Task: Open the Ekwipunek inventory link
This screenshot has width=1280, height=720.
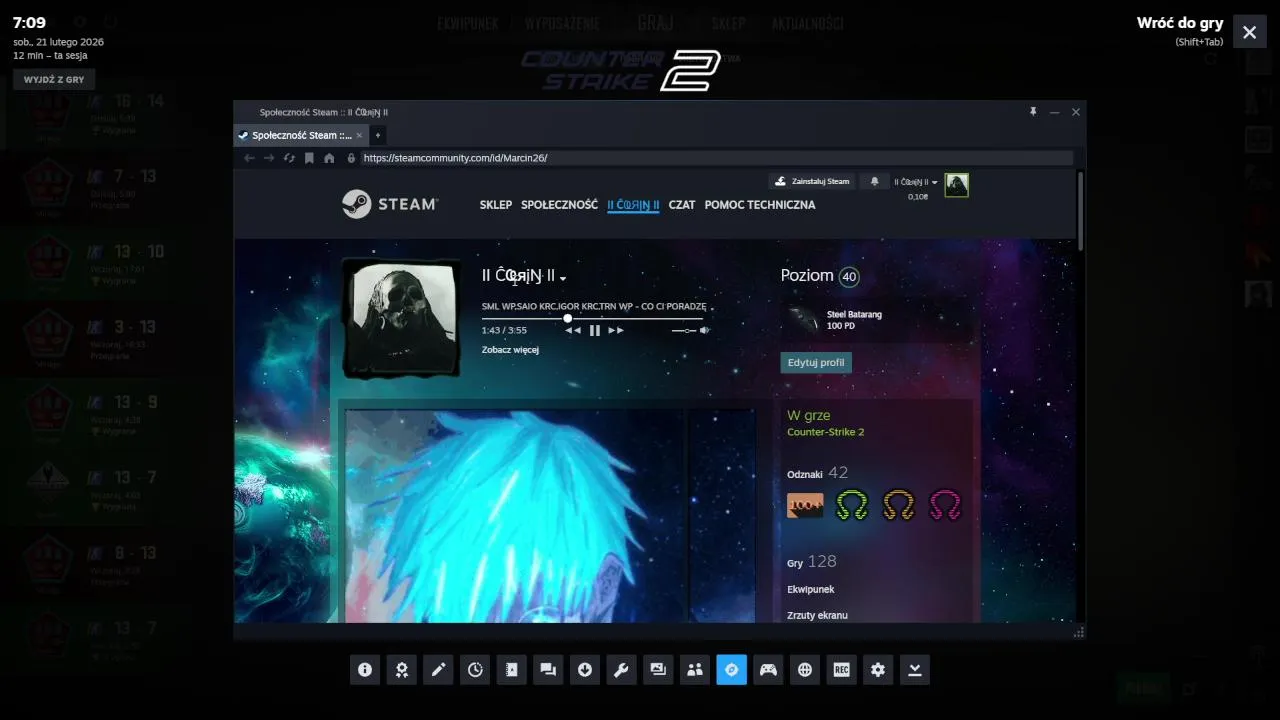Action: click(x=810, y=590)
